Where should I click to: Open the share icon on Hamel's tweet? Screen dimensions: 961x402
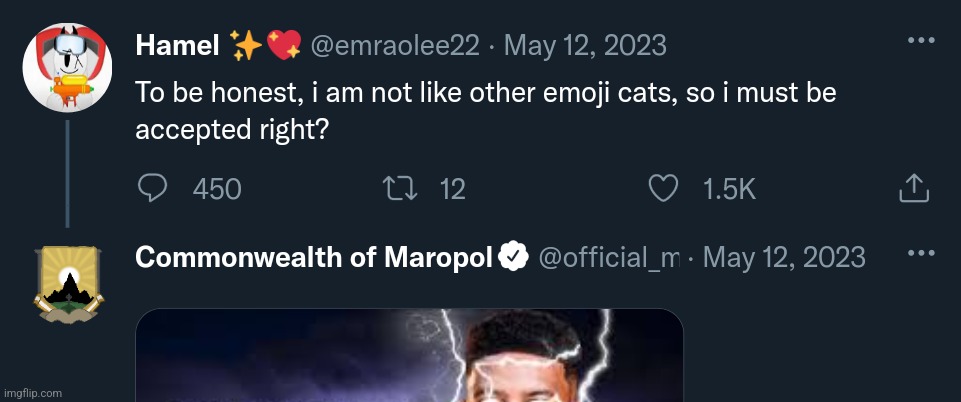[x=916, y=188]
